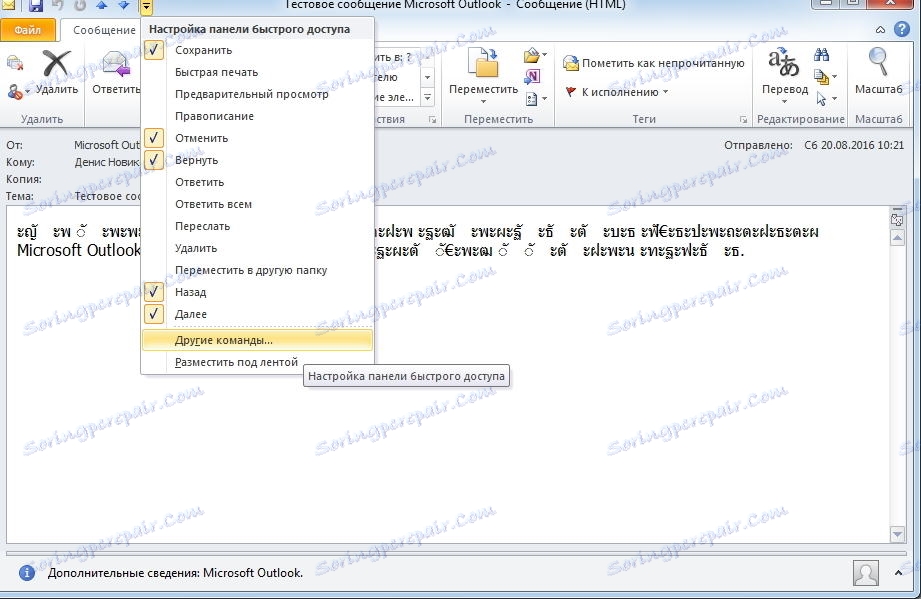Click the binoculars Find icon

[x=822, y=55]
